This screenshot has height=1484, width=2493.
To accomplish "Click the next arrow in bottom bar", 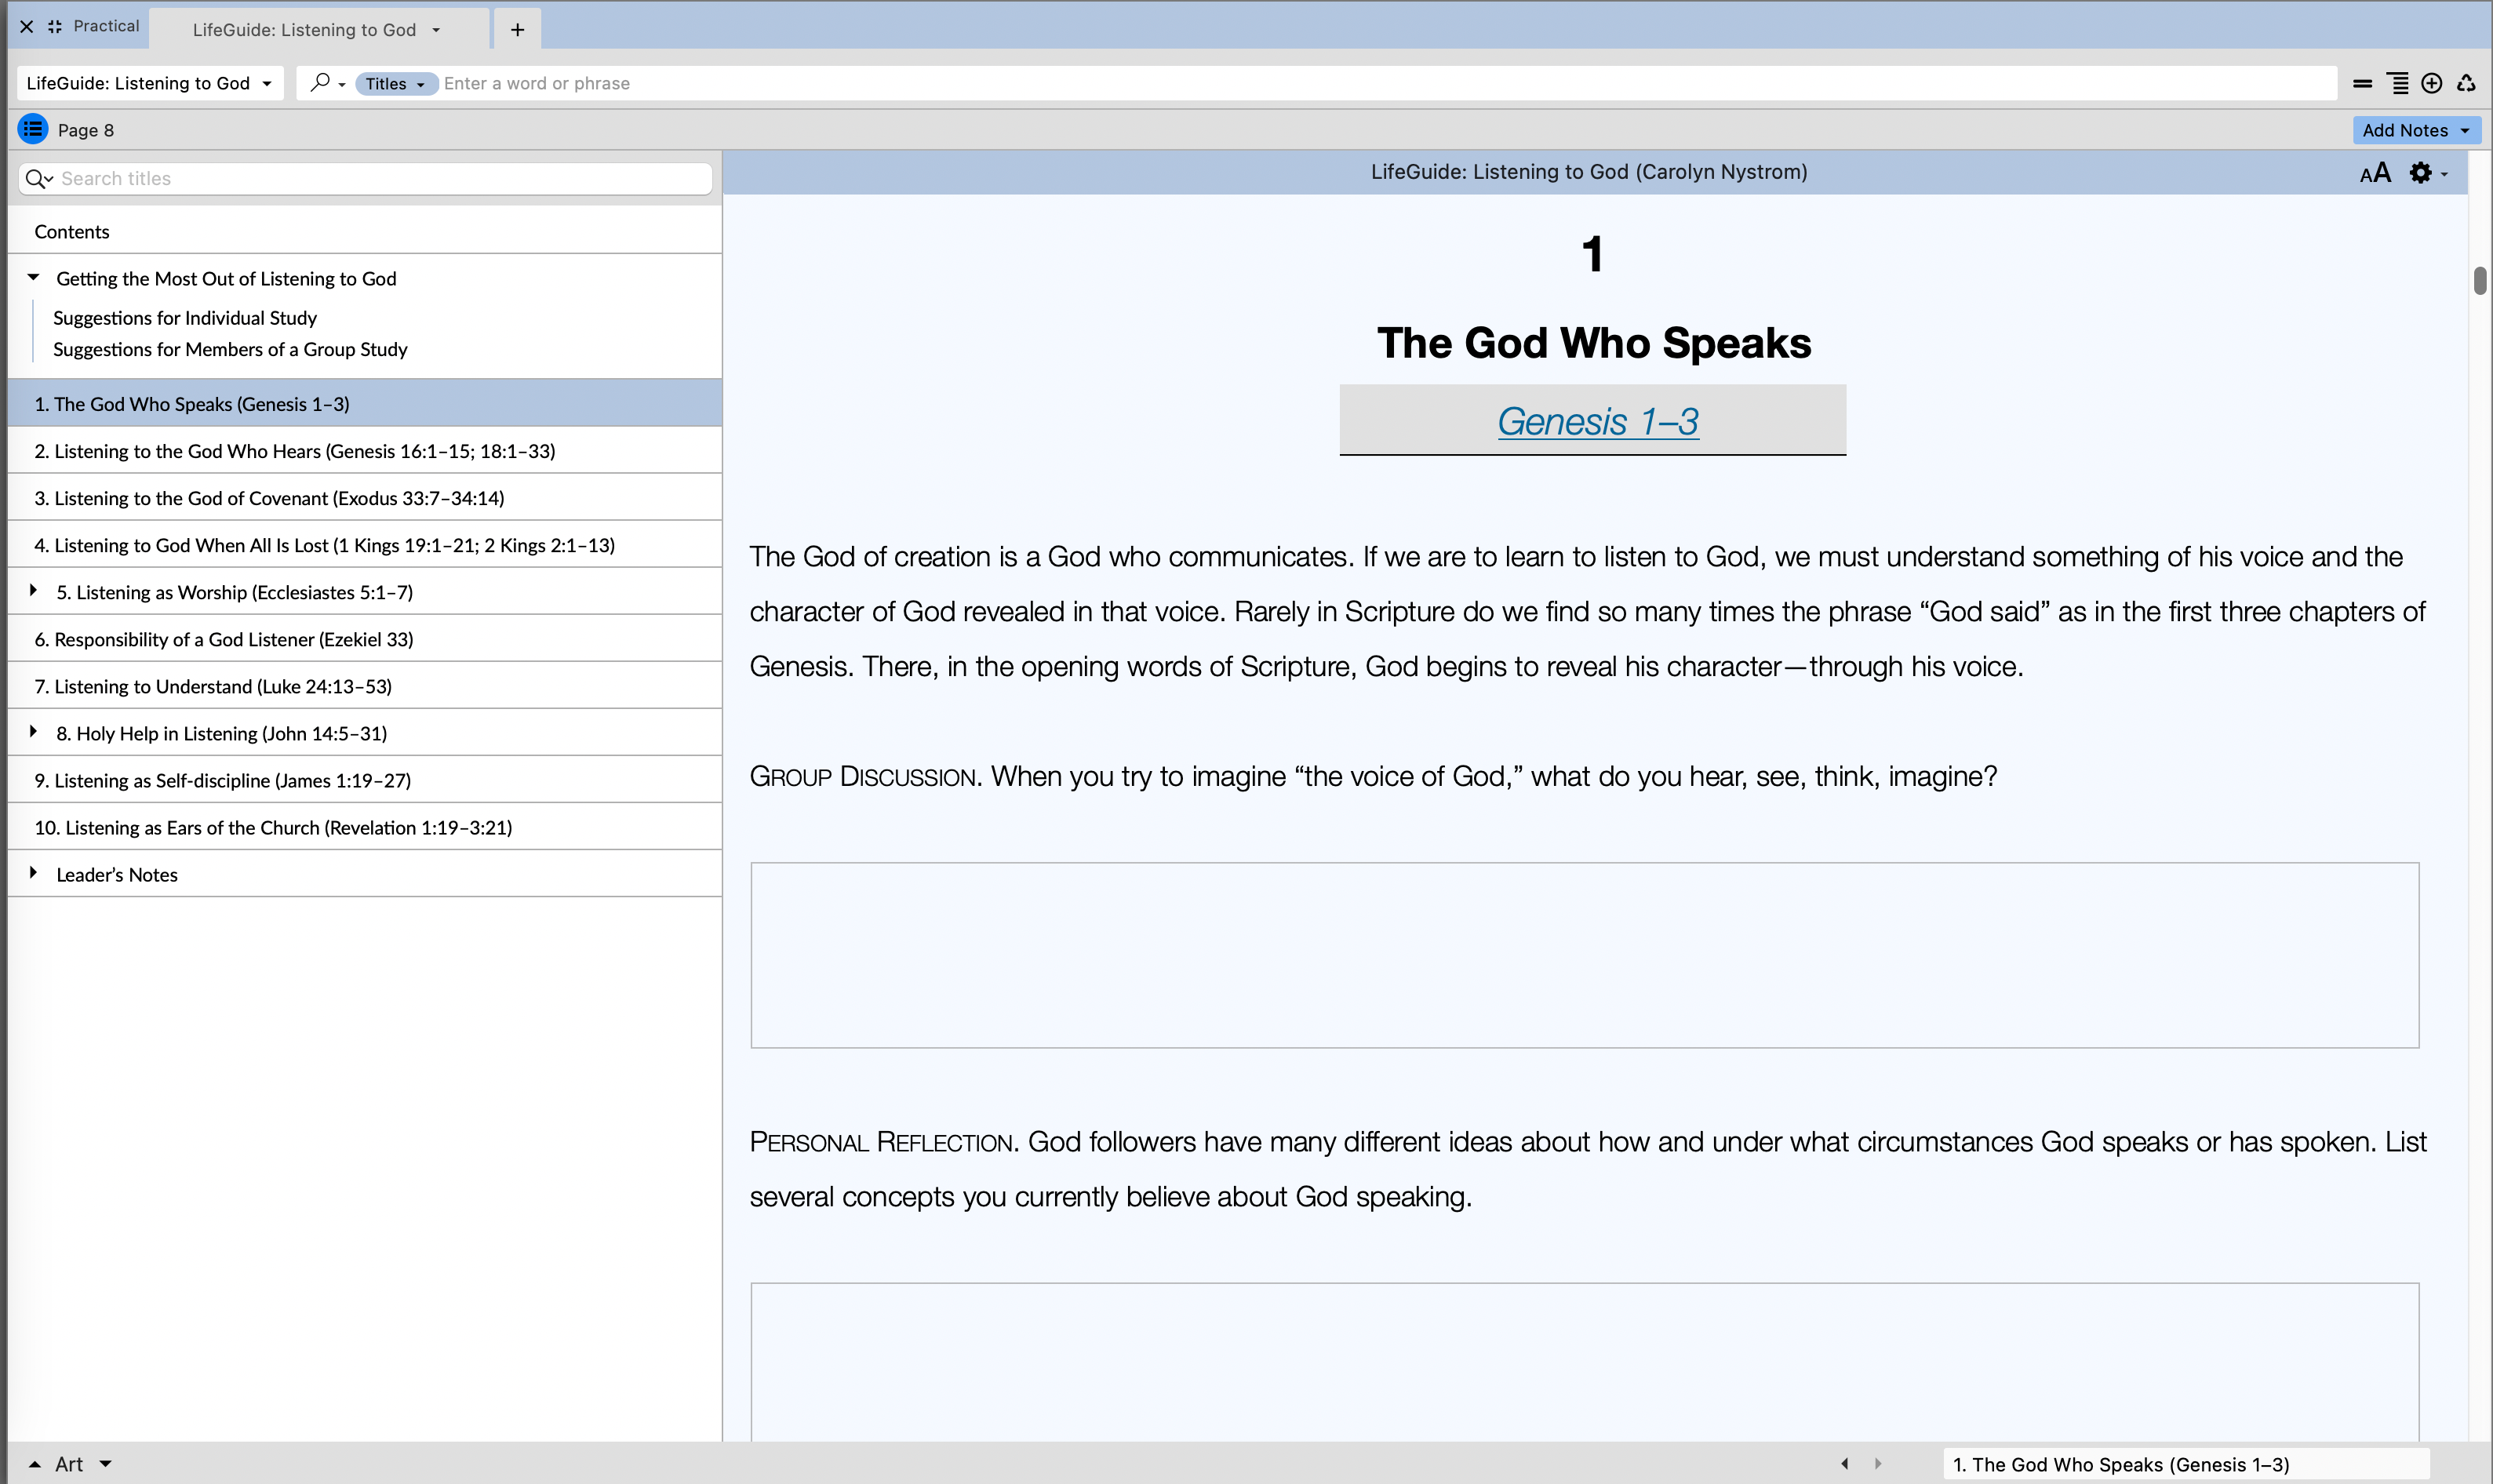I will point(1877,1464).
